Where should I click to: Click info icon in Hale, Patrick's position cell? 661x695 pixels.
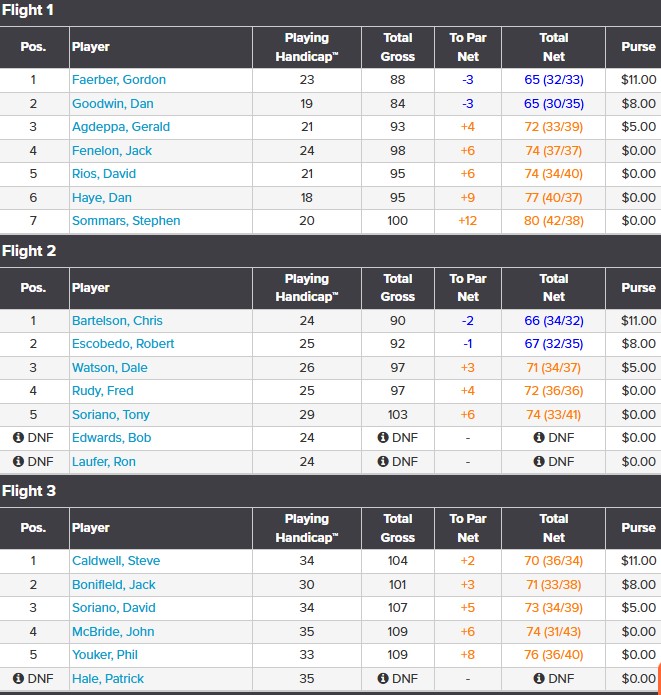(x=18, y=679)
